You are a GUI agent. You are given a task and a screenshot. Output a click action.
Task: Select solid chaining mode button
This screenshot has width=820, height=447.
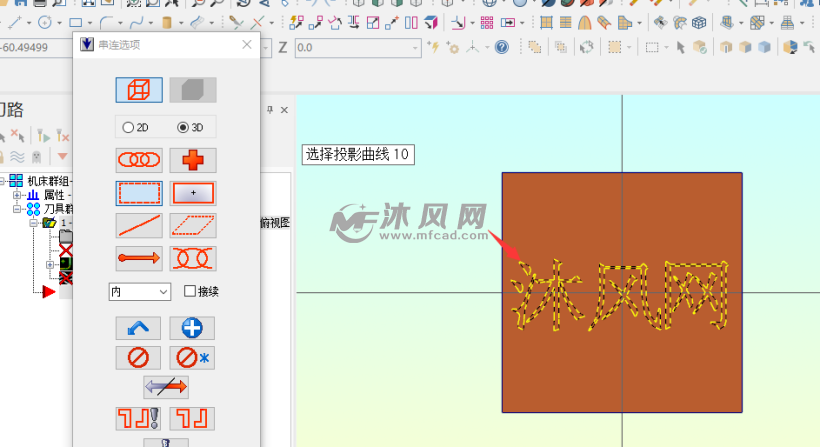click(x=193, y=90)
